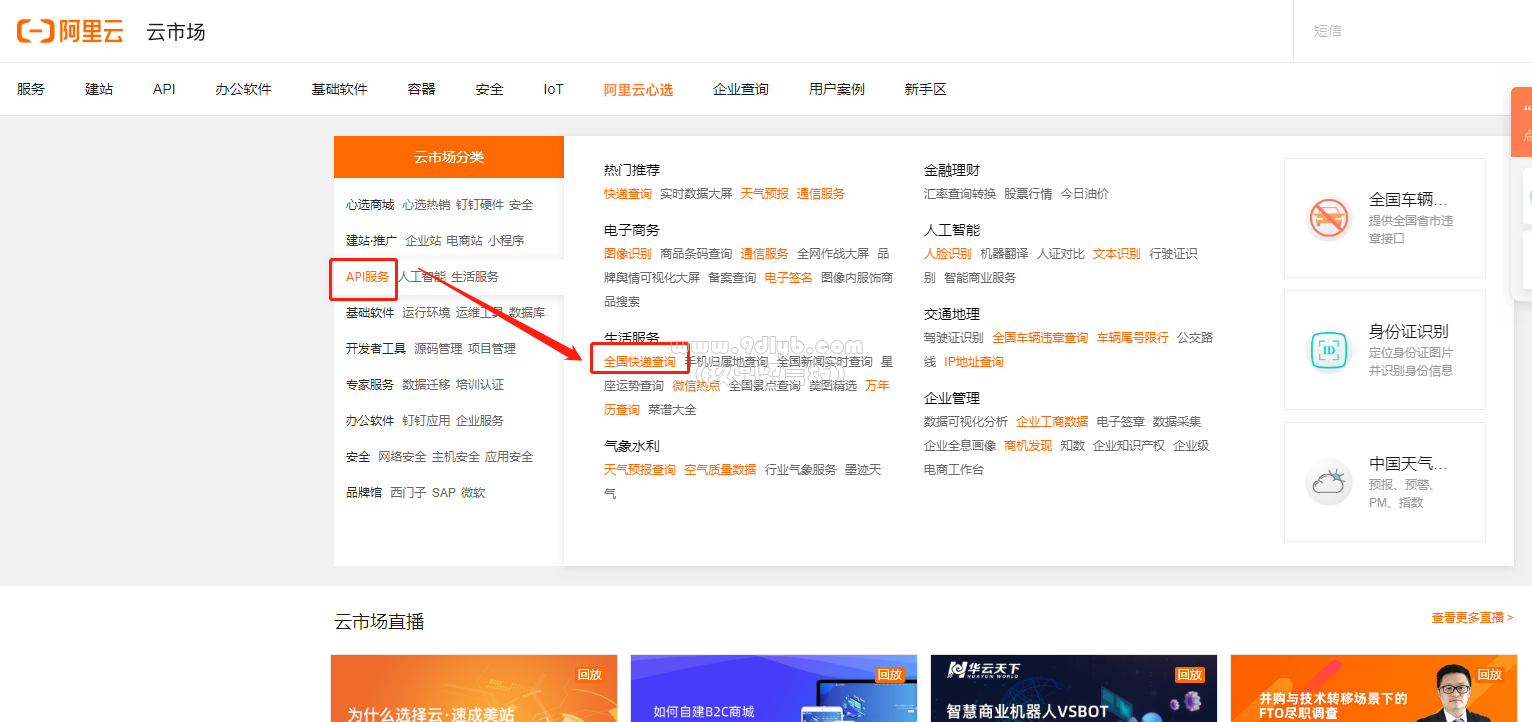Click 汇率查询转换 link
Image resolution: width=1532 pixels, height=722 pixels.
[960, 194]
